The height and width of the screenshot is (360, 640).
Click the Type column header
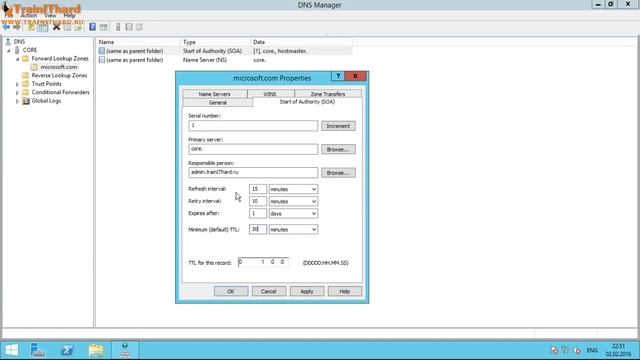[215, 42]
